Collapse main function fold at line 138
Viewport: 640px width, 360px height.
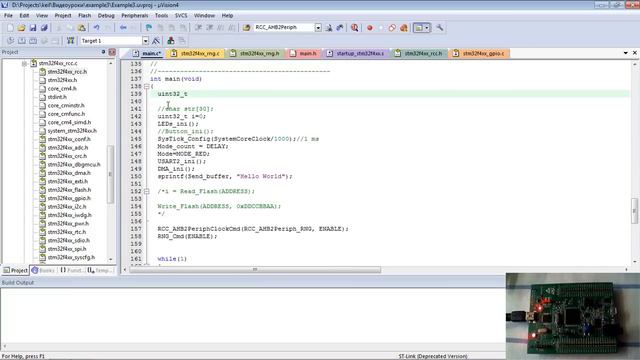[x=147, y=87]
